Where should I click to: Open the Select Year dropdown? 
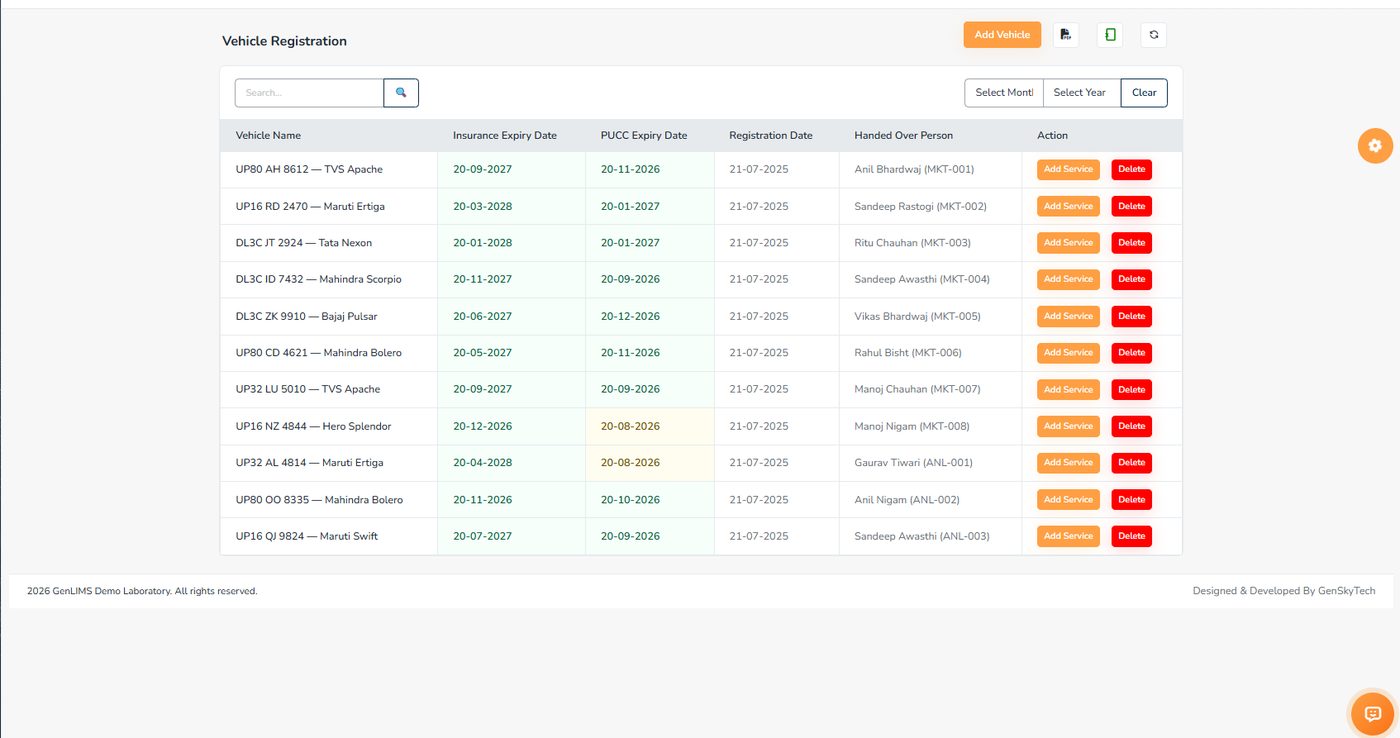point(1081,93)
